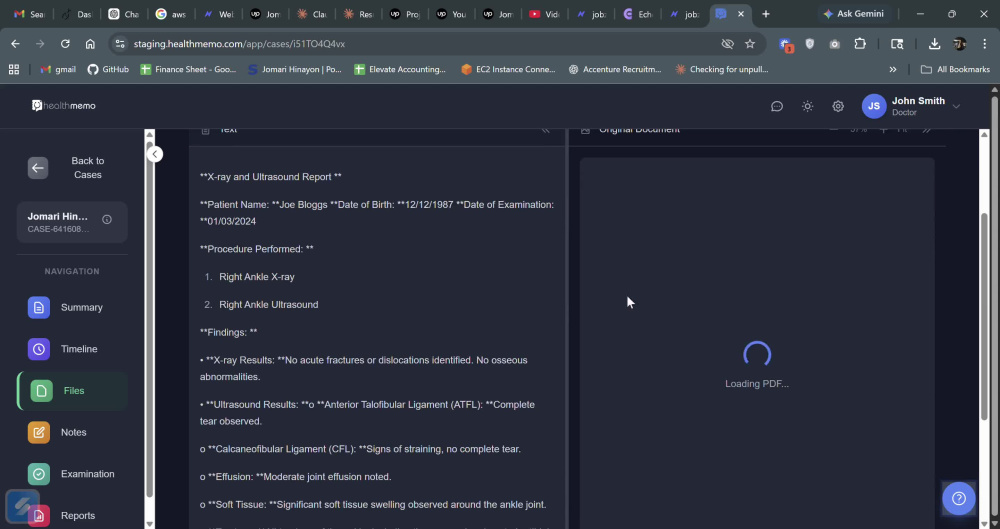Open the Summary navigation item
Viewport: 1000px width, 529px height.
[x=72, y=308]
